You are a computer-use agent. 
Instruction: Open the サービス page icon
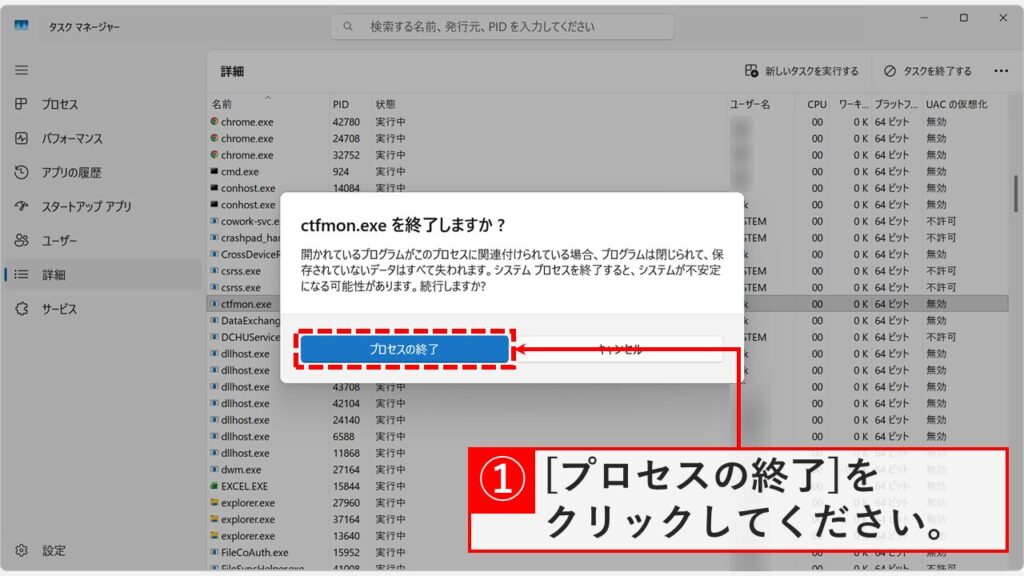click(x=22, y=309)
